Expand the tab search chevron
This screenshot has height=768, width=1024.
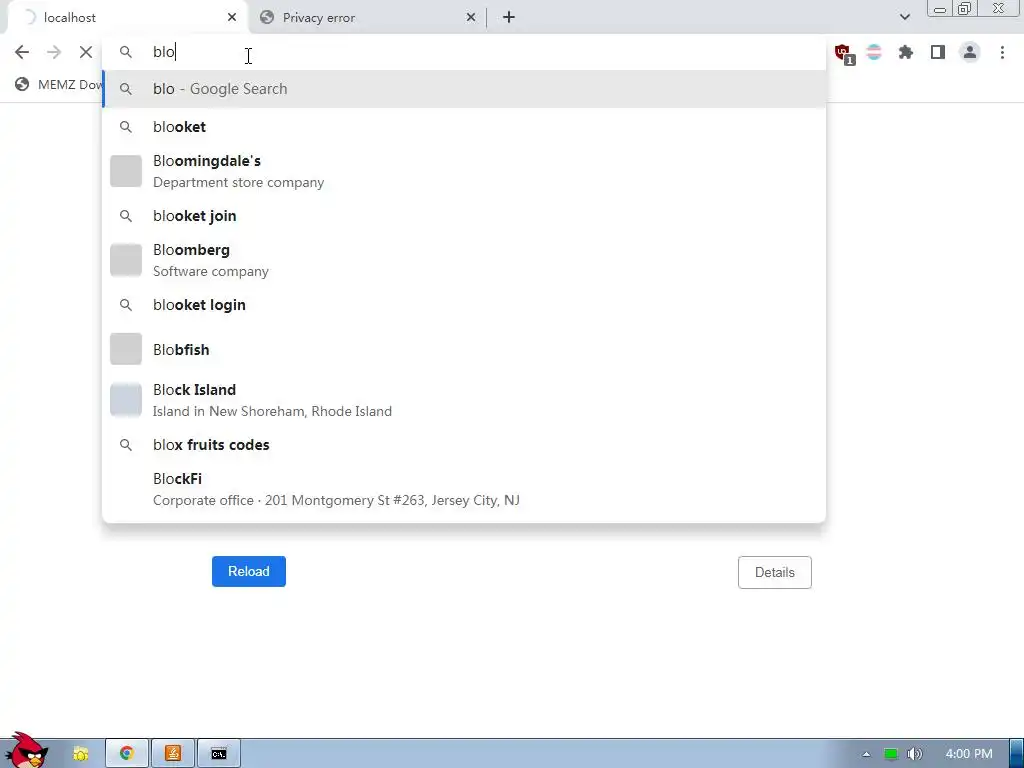[x=904, y=18]
